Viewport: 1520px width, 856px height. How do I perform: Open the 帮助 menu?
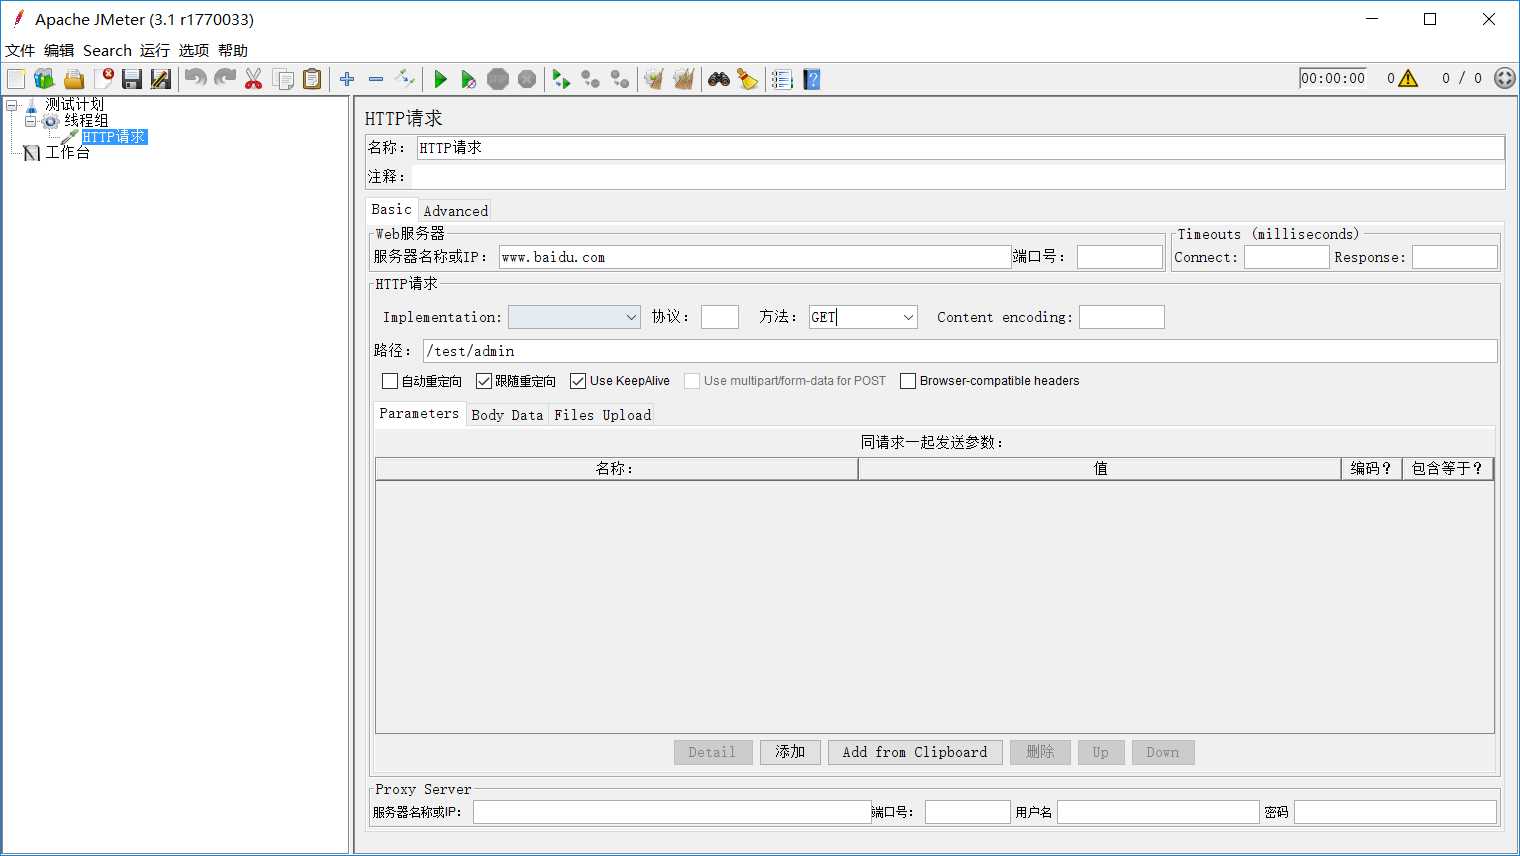[x=233, y=50]
